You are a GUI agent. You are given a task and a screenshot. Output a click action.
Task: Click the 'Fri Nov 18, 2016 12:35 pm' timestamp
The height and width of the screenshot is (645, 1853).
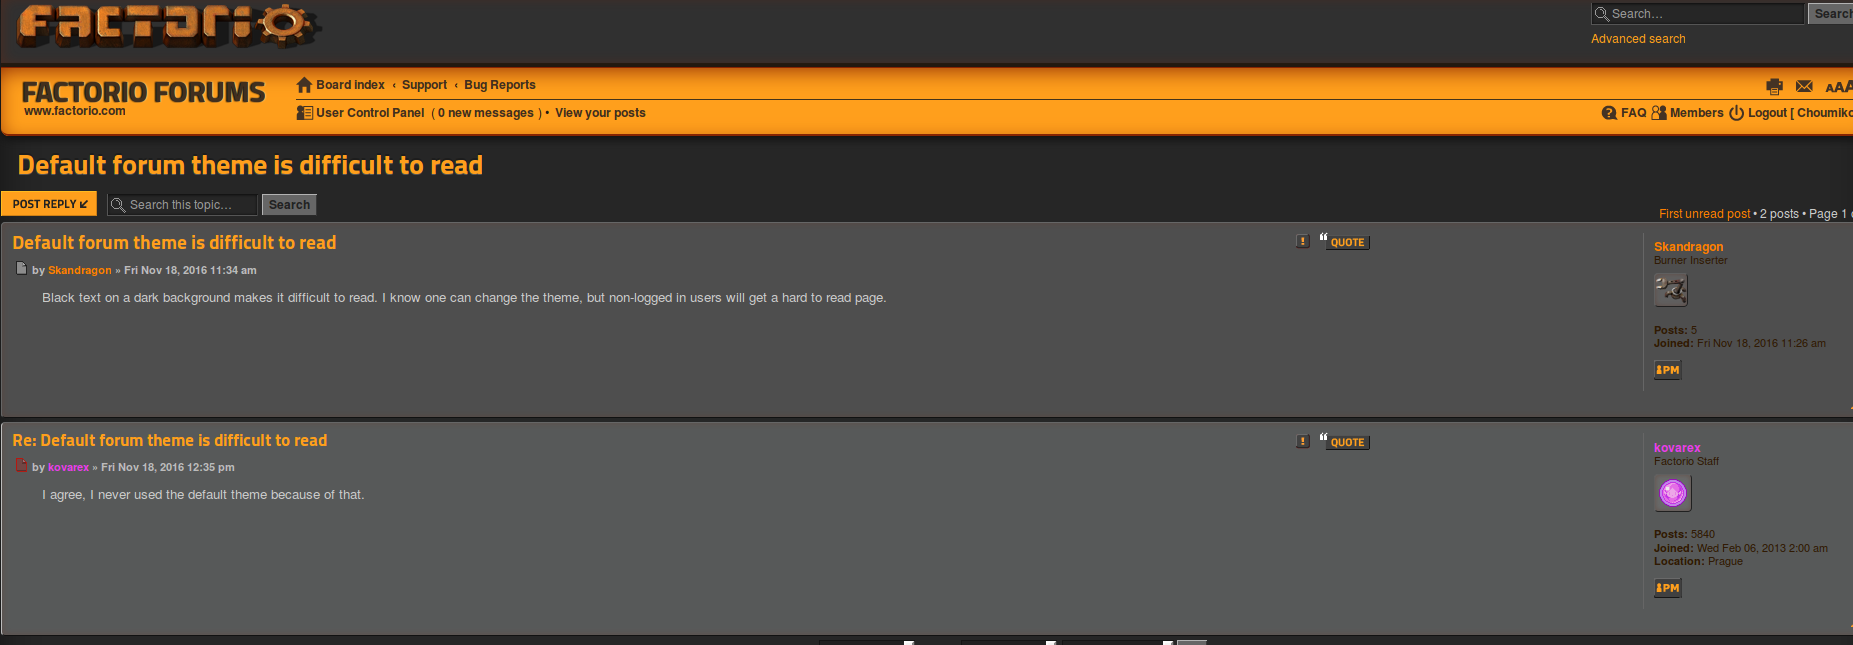pos(168,467)
